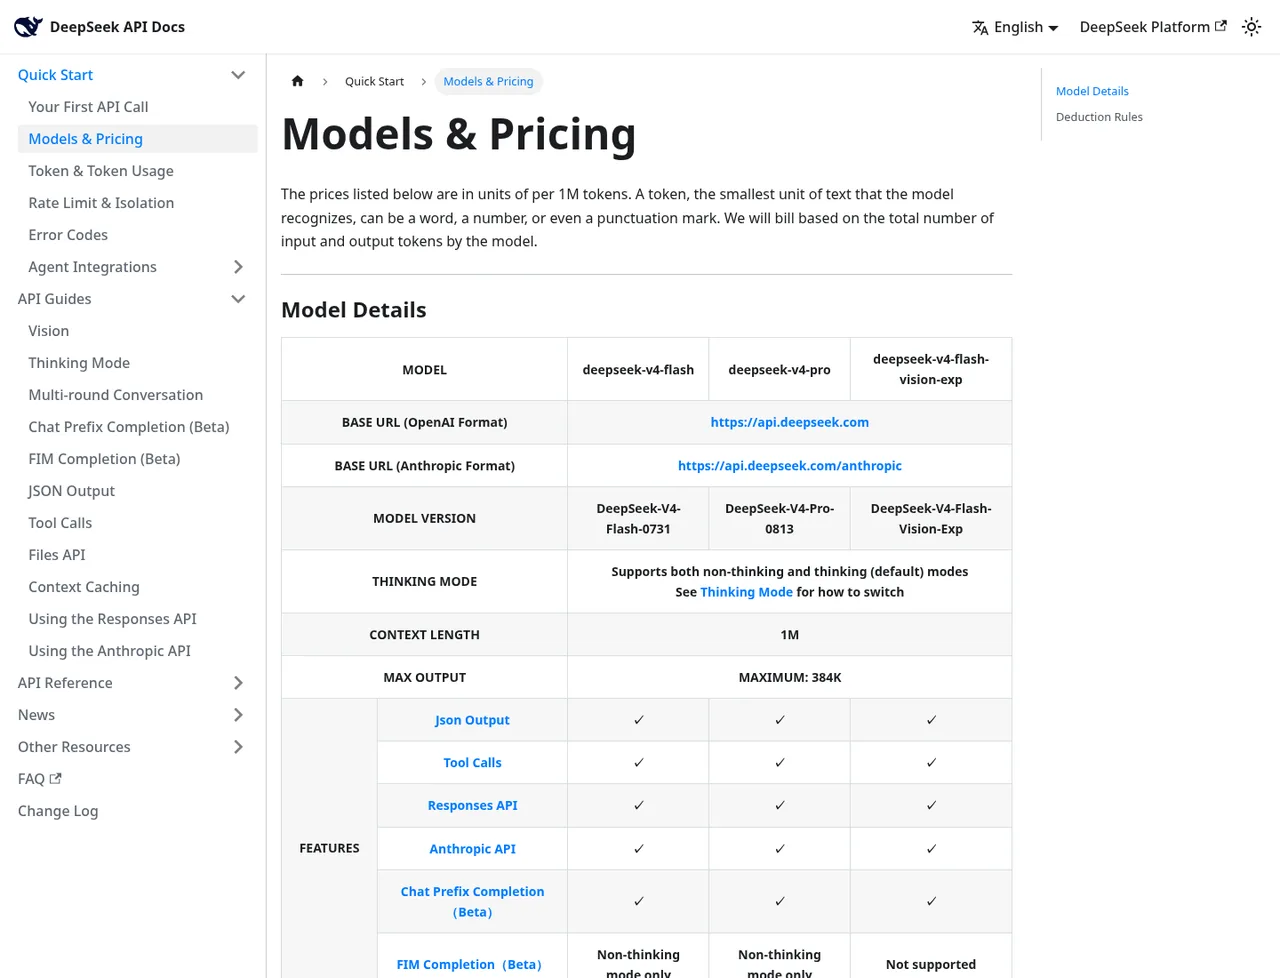
Task: Open the Responses API feature link
Action: [472, 805]
